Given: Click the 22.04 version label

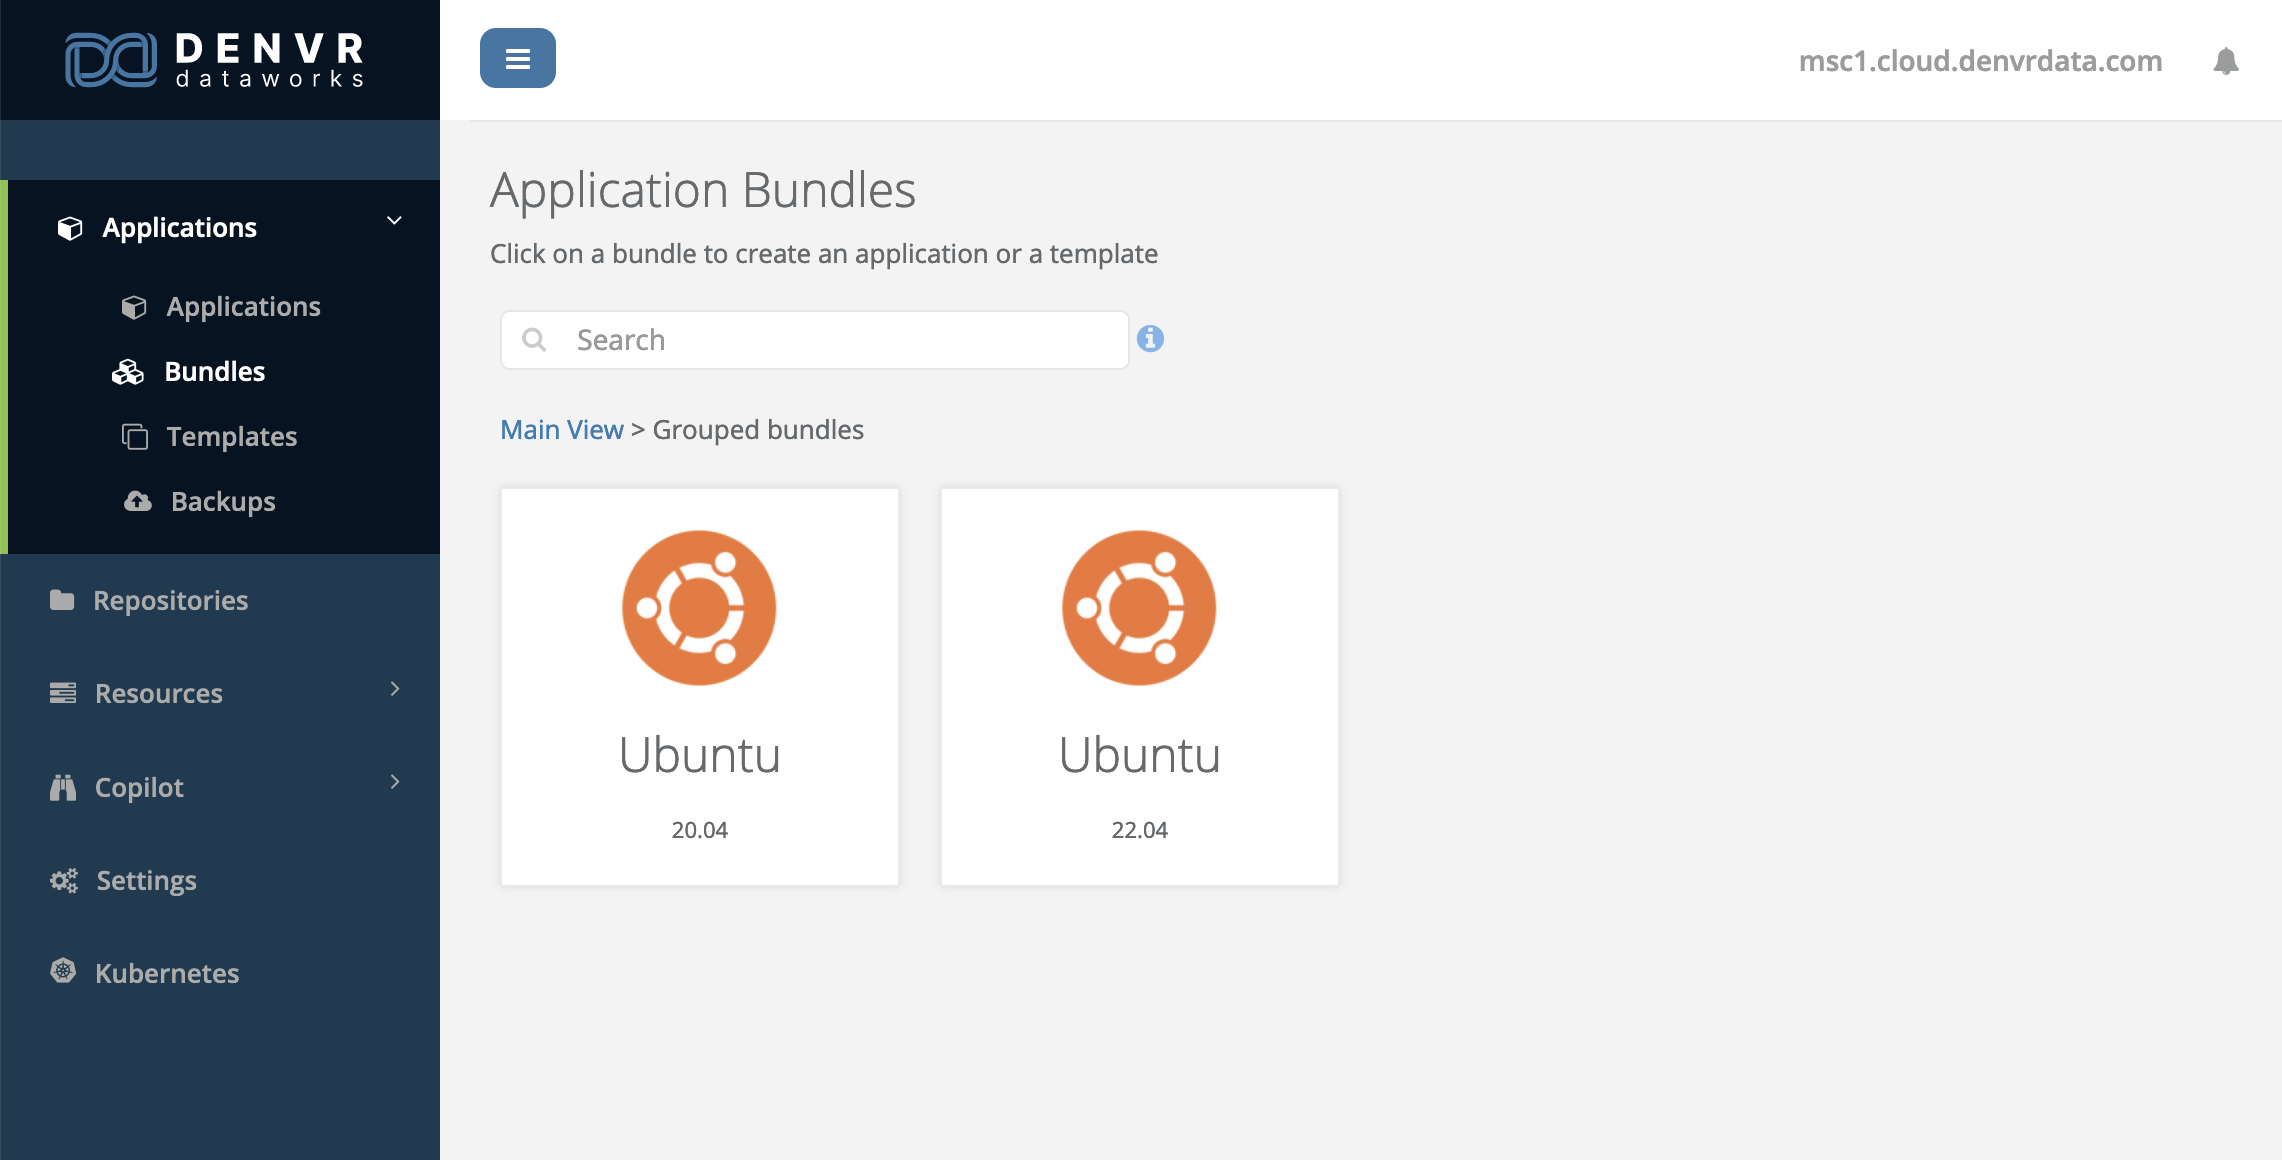Looking at the screenshot, I should [x=1139, y=830].
